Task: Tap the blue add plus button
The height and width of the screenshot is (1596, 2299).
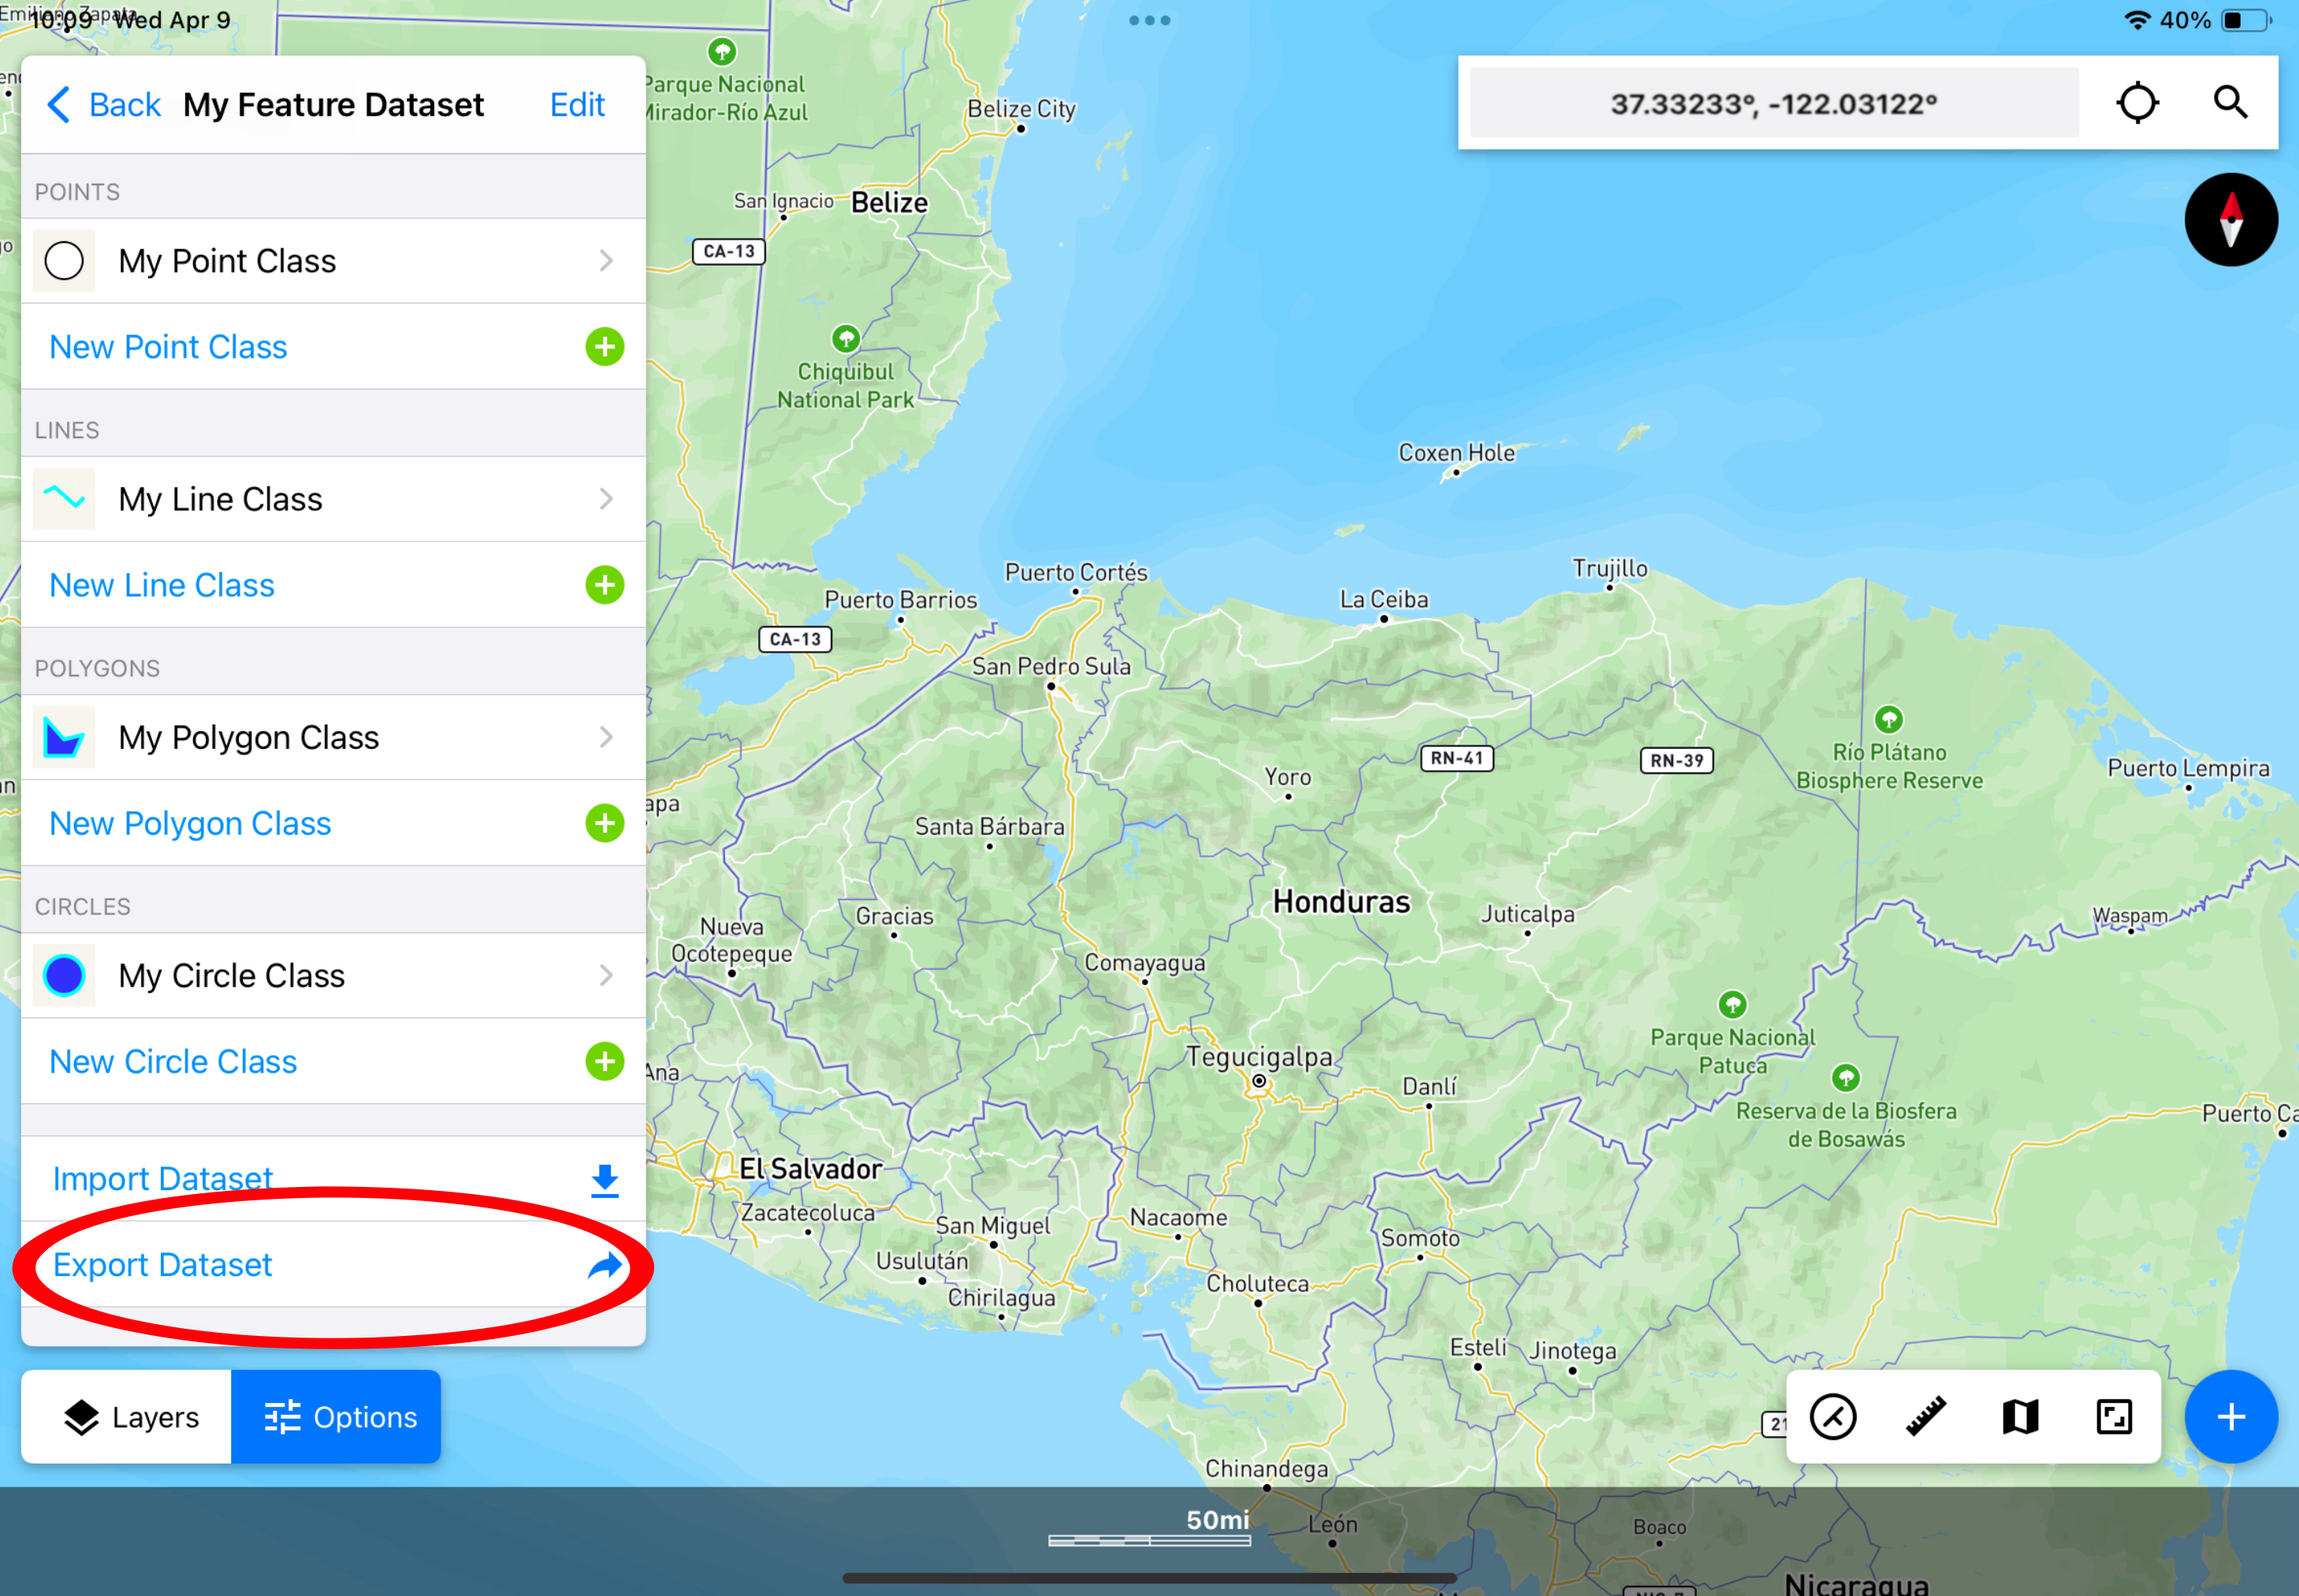Action: 2230,1416
